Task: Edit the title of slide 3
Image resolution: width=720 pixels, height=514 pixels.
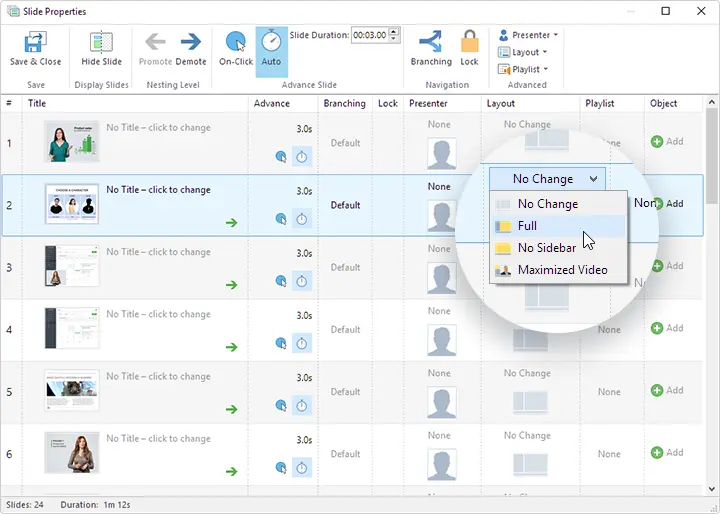Action: (158, 252)
